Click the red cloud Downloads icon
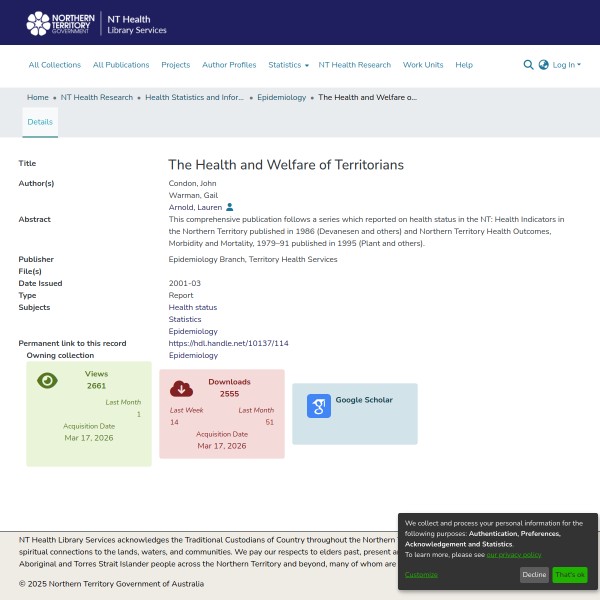 click(181, 388)
